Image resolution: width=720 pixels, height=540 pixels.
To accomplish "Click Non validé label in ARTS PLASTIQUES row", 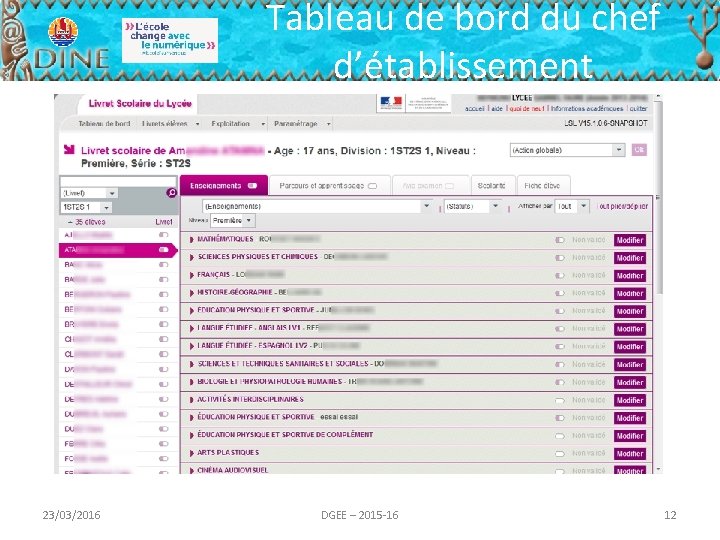I will (588, 454).
